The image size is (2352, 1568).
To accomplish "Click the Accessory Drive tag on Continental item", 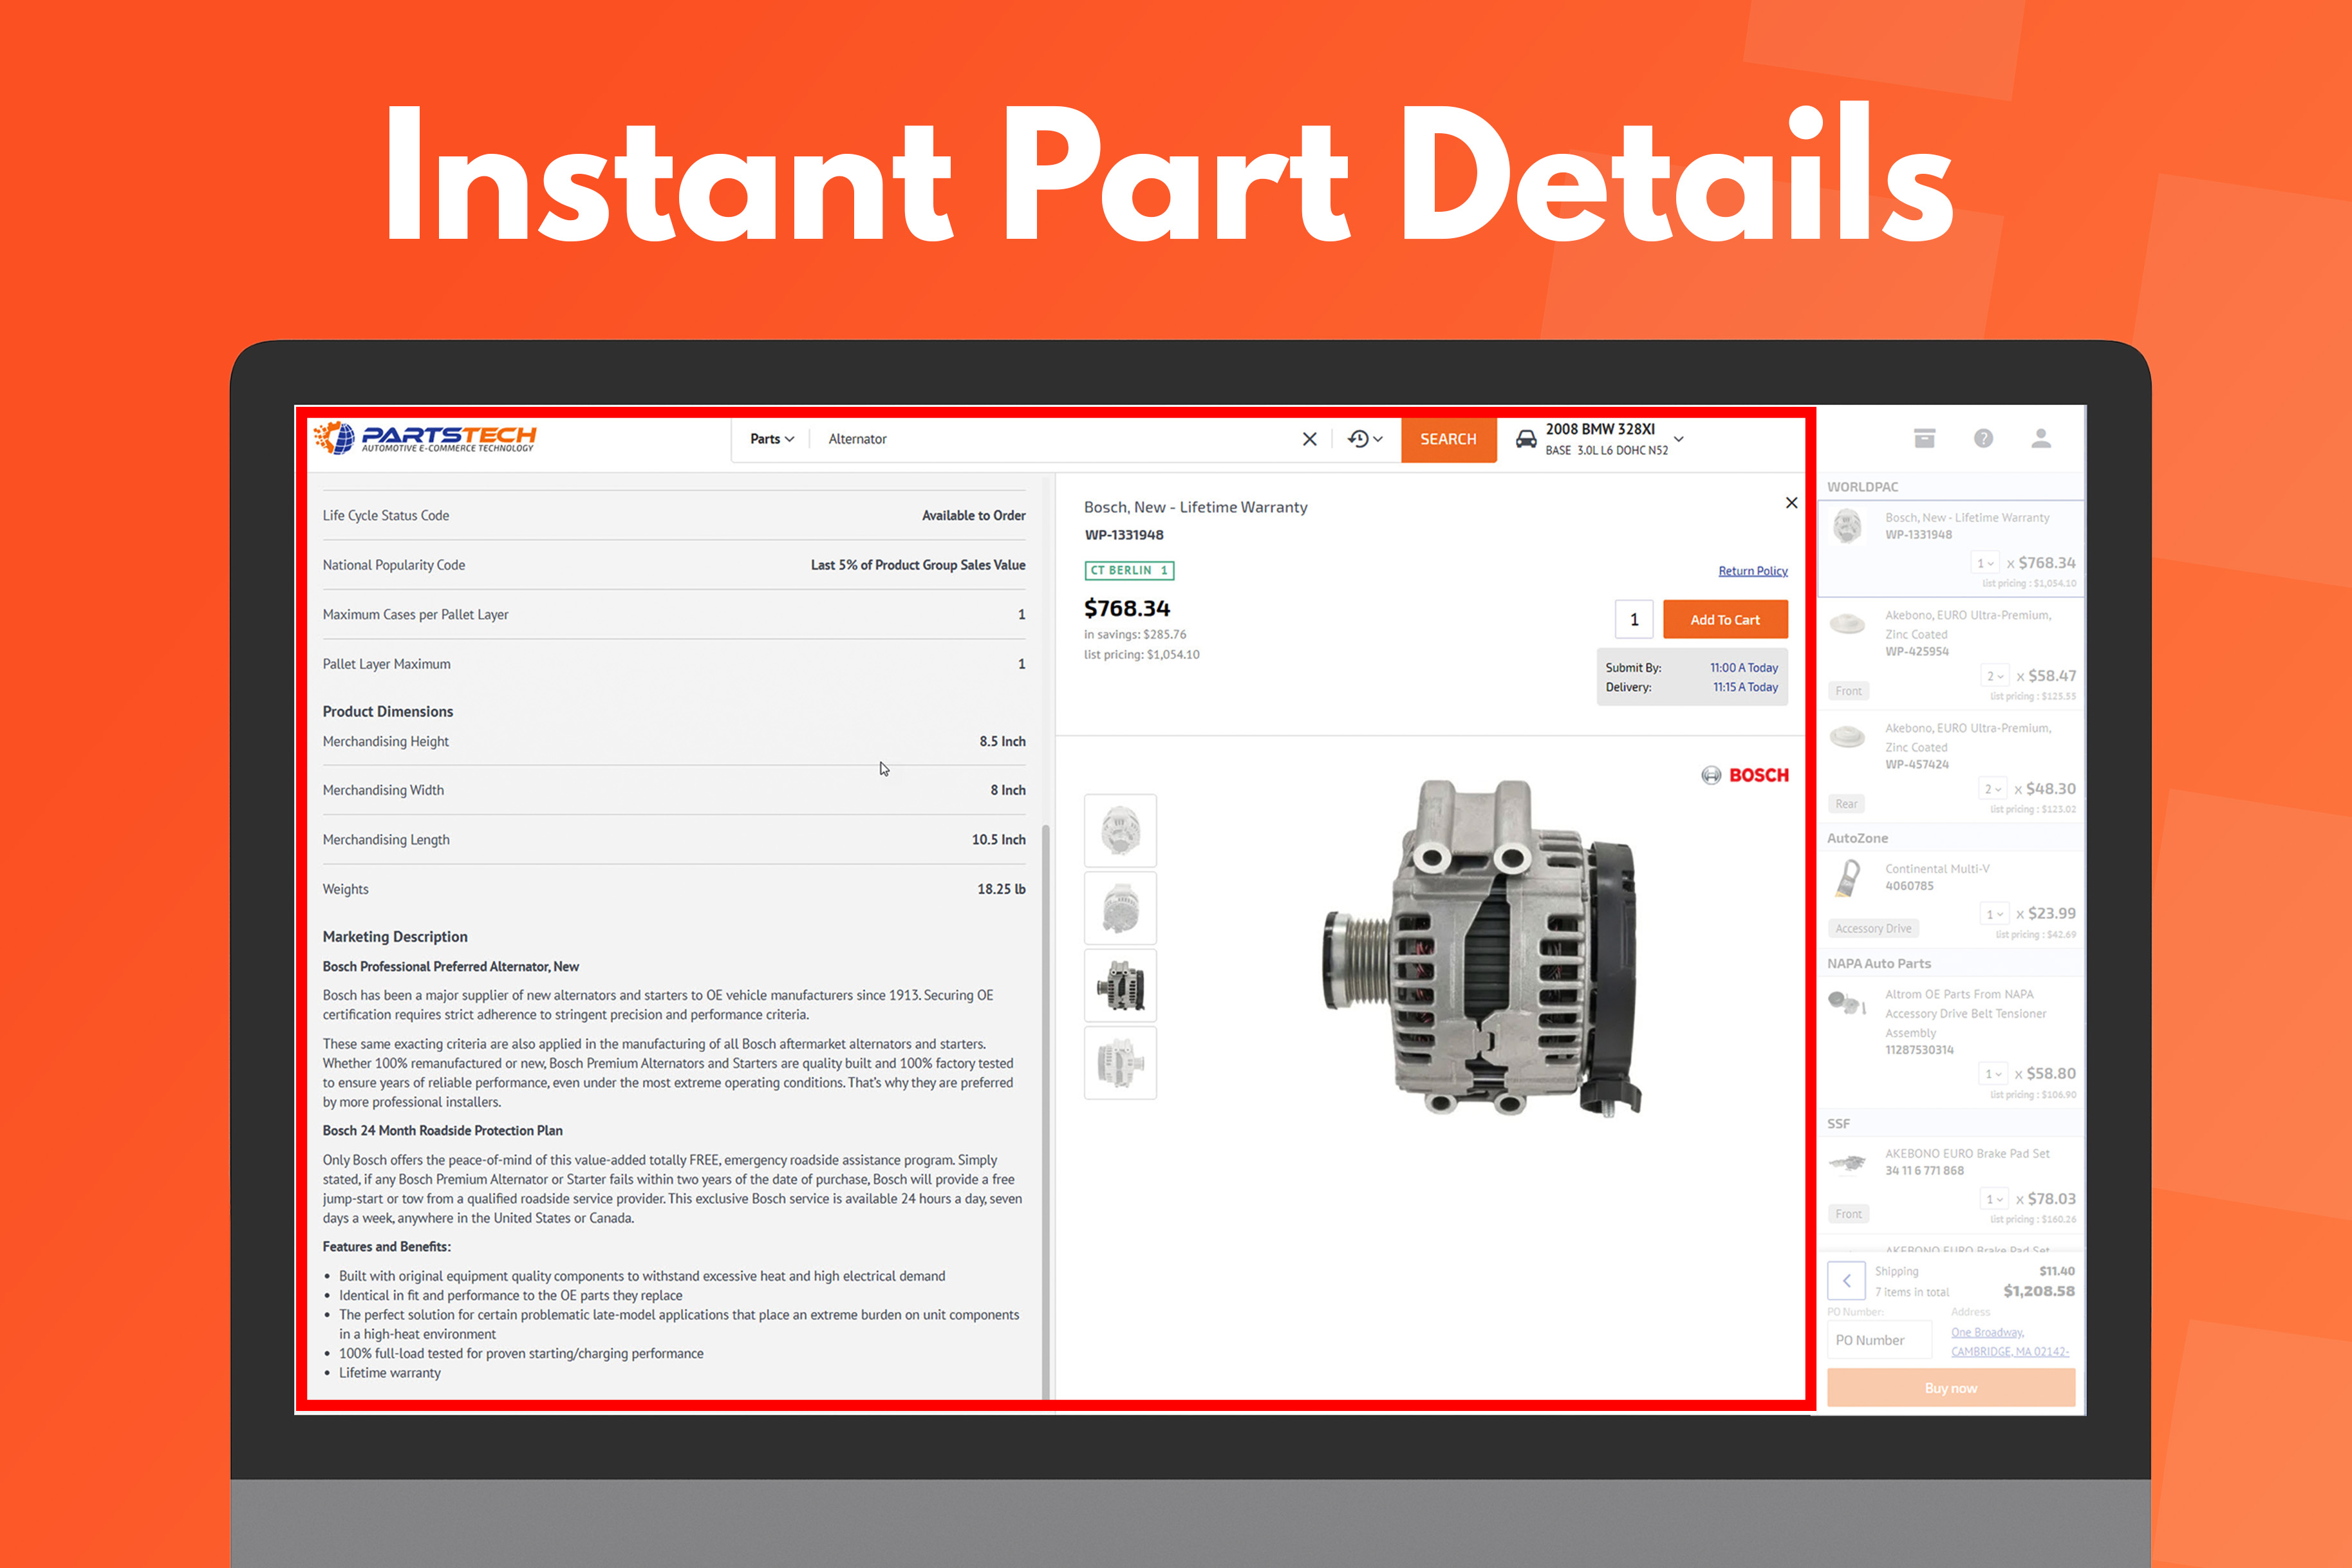I will (1873, 929).
